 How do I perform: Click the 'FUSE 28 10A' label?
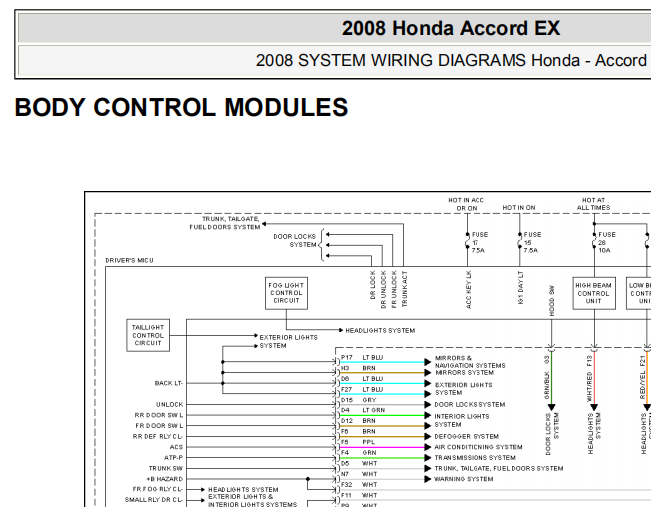coord(606,242)
